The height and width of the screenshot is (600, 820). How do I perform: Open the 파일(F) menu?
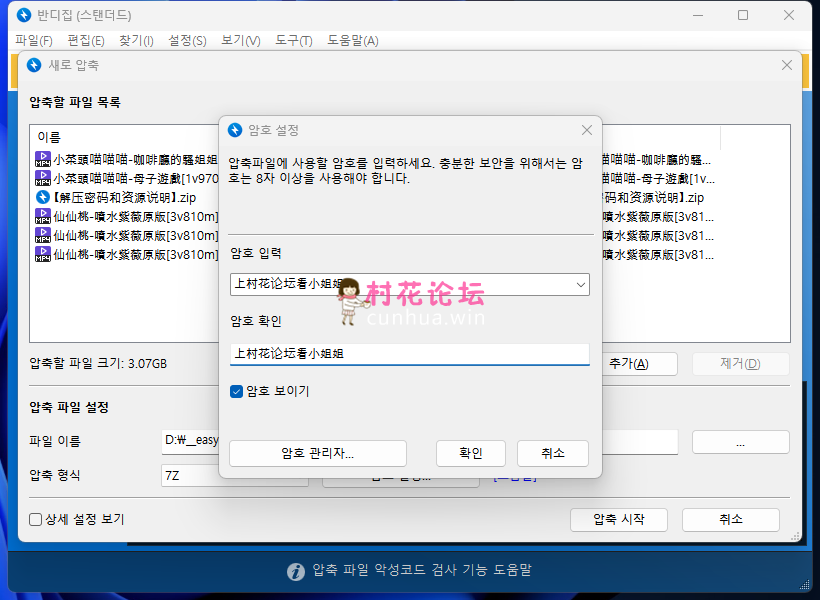(x=34, y=41)
